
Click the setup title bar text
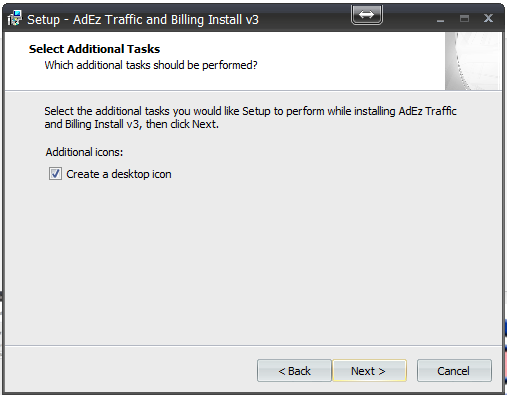click(143, 20)
